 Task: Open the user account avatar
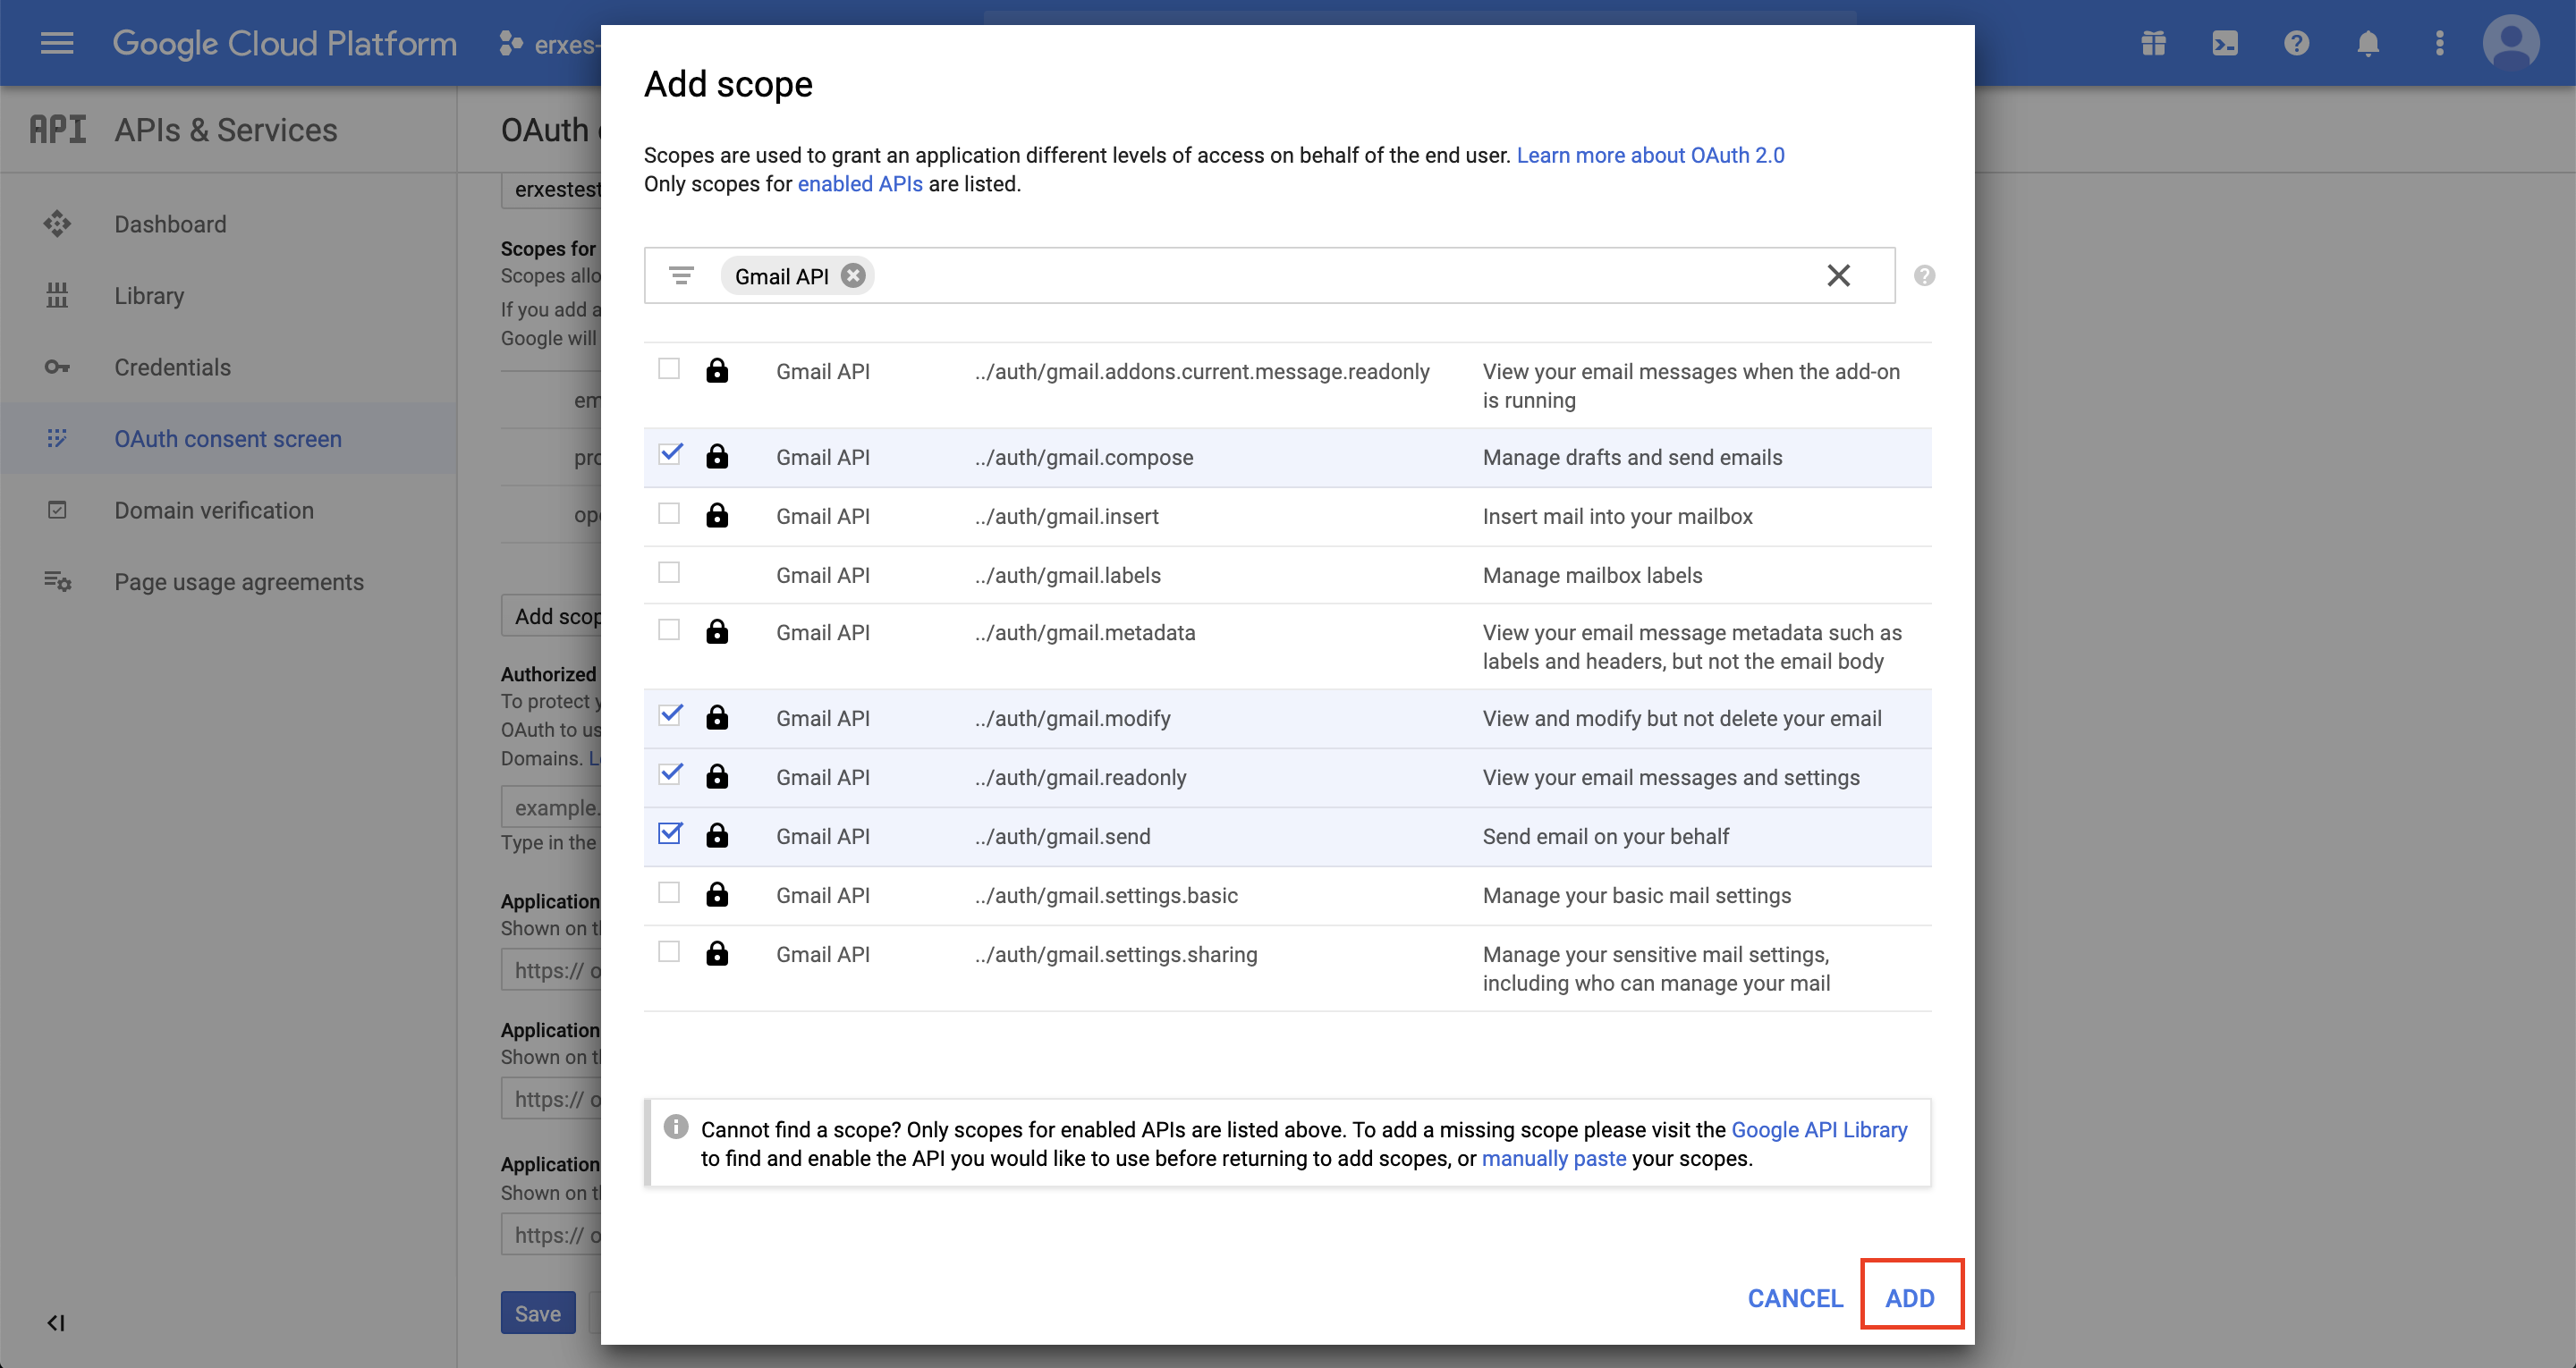tap(2511, 43)
